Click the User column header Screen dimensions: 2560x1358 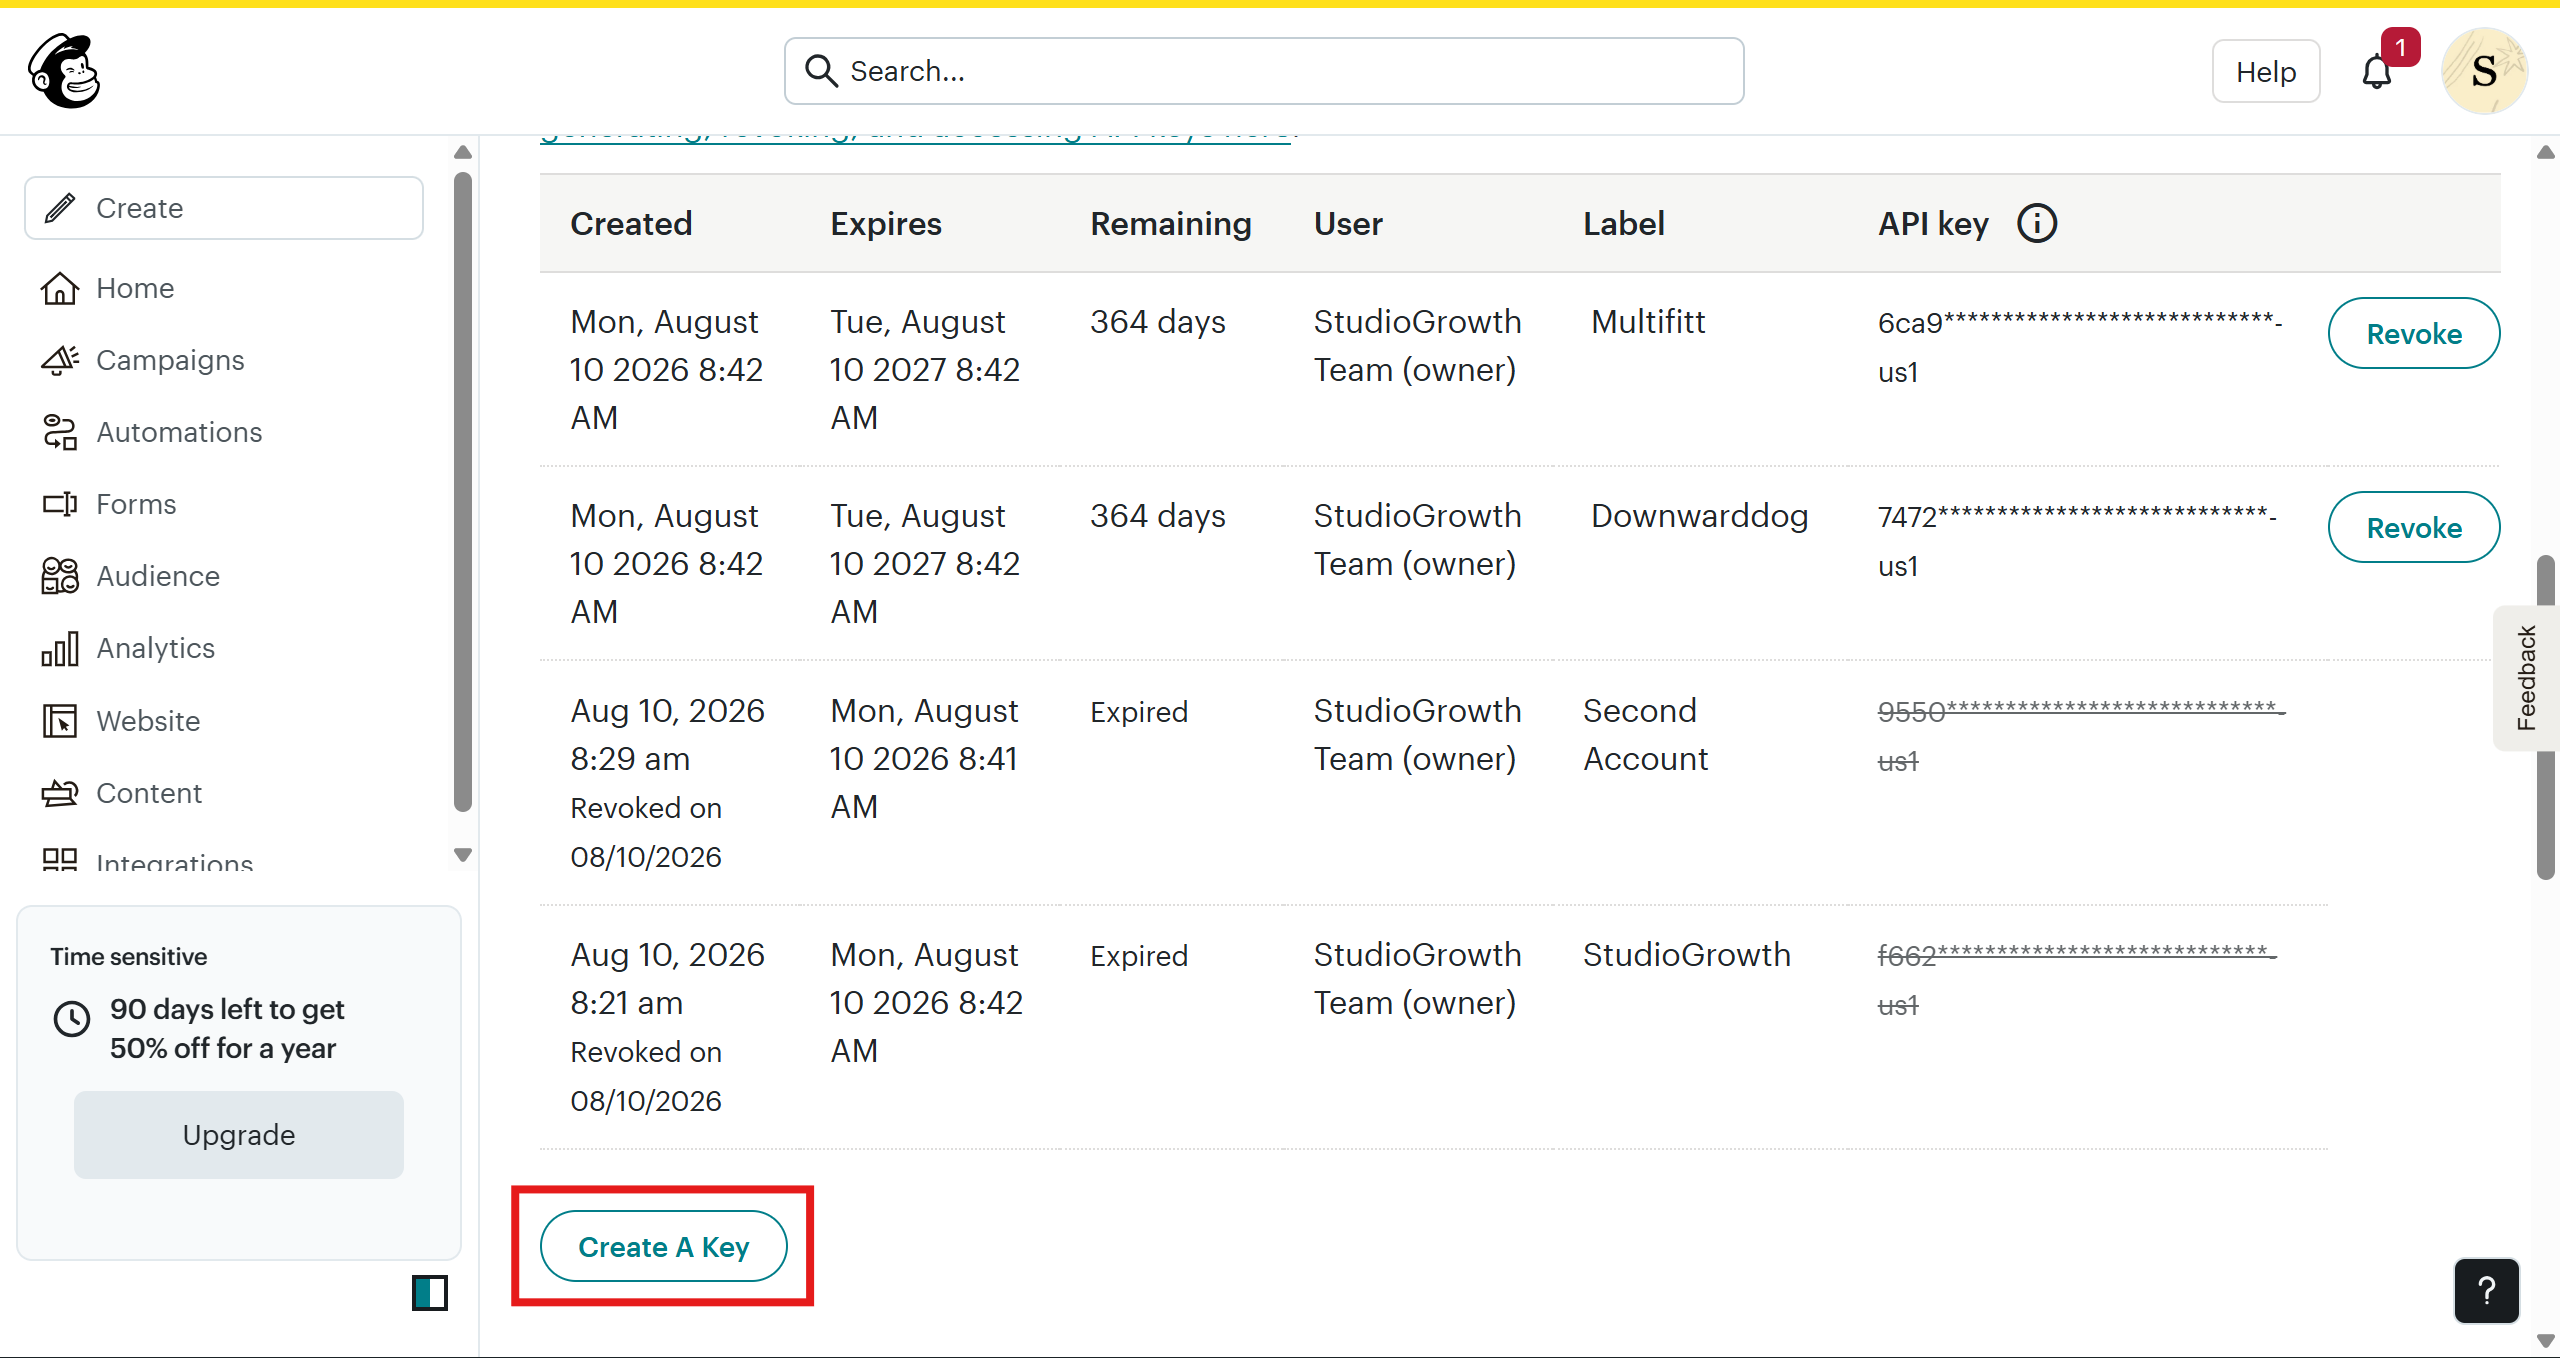click(x=1348, y=223)
